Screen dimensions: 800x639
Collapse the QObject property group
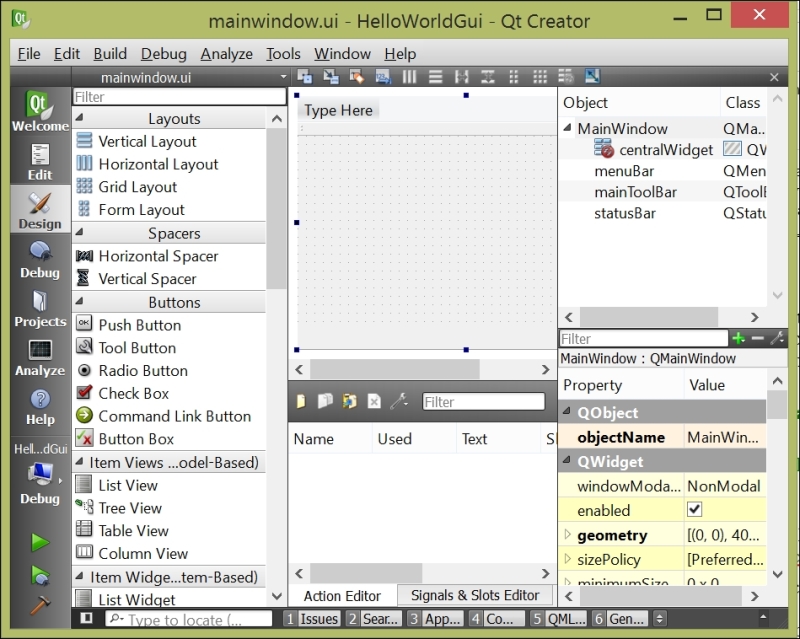tap(567, 411)
